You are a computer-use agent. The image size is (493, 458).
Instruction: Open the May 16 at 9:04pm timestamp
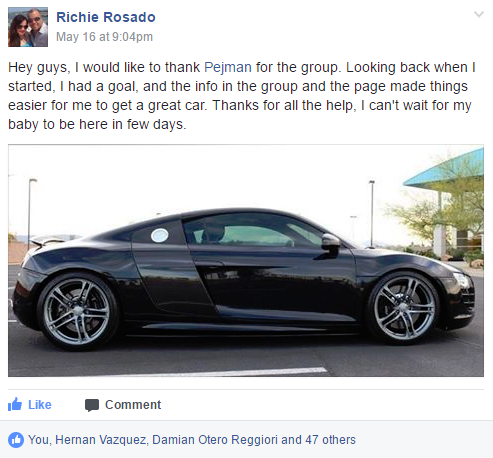pyautogui.click(x=104, y=37)
